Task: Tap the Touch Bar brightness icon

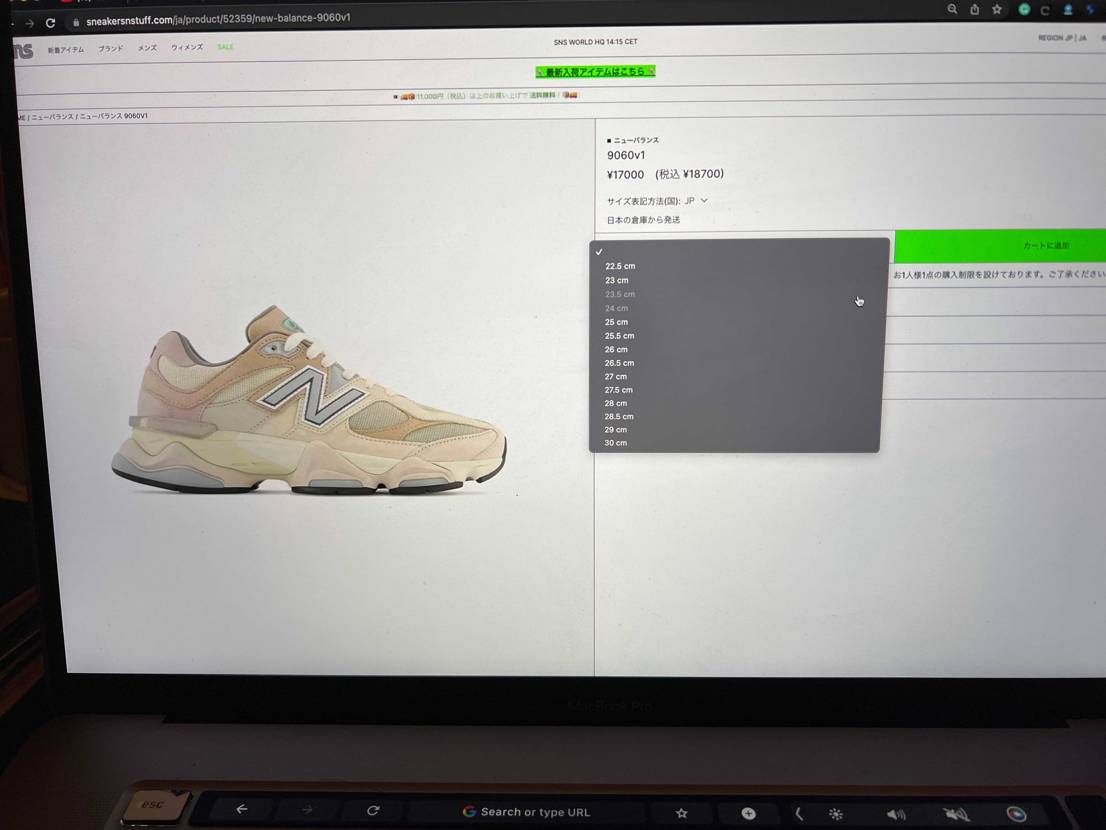Action: pyautogui.click(x=836, y=814)
